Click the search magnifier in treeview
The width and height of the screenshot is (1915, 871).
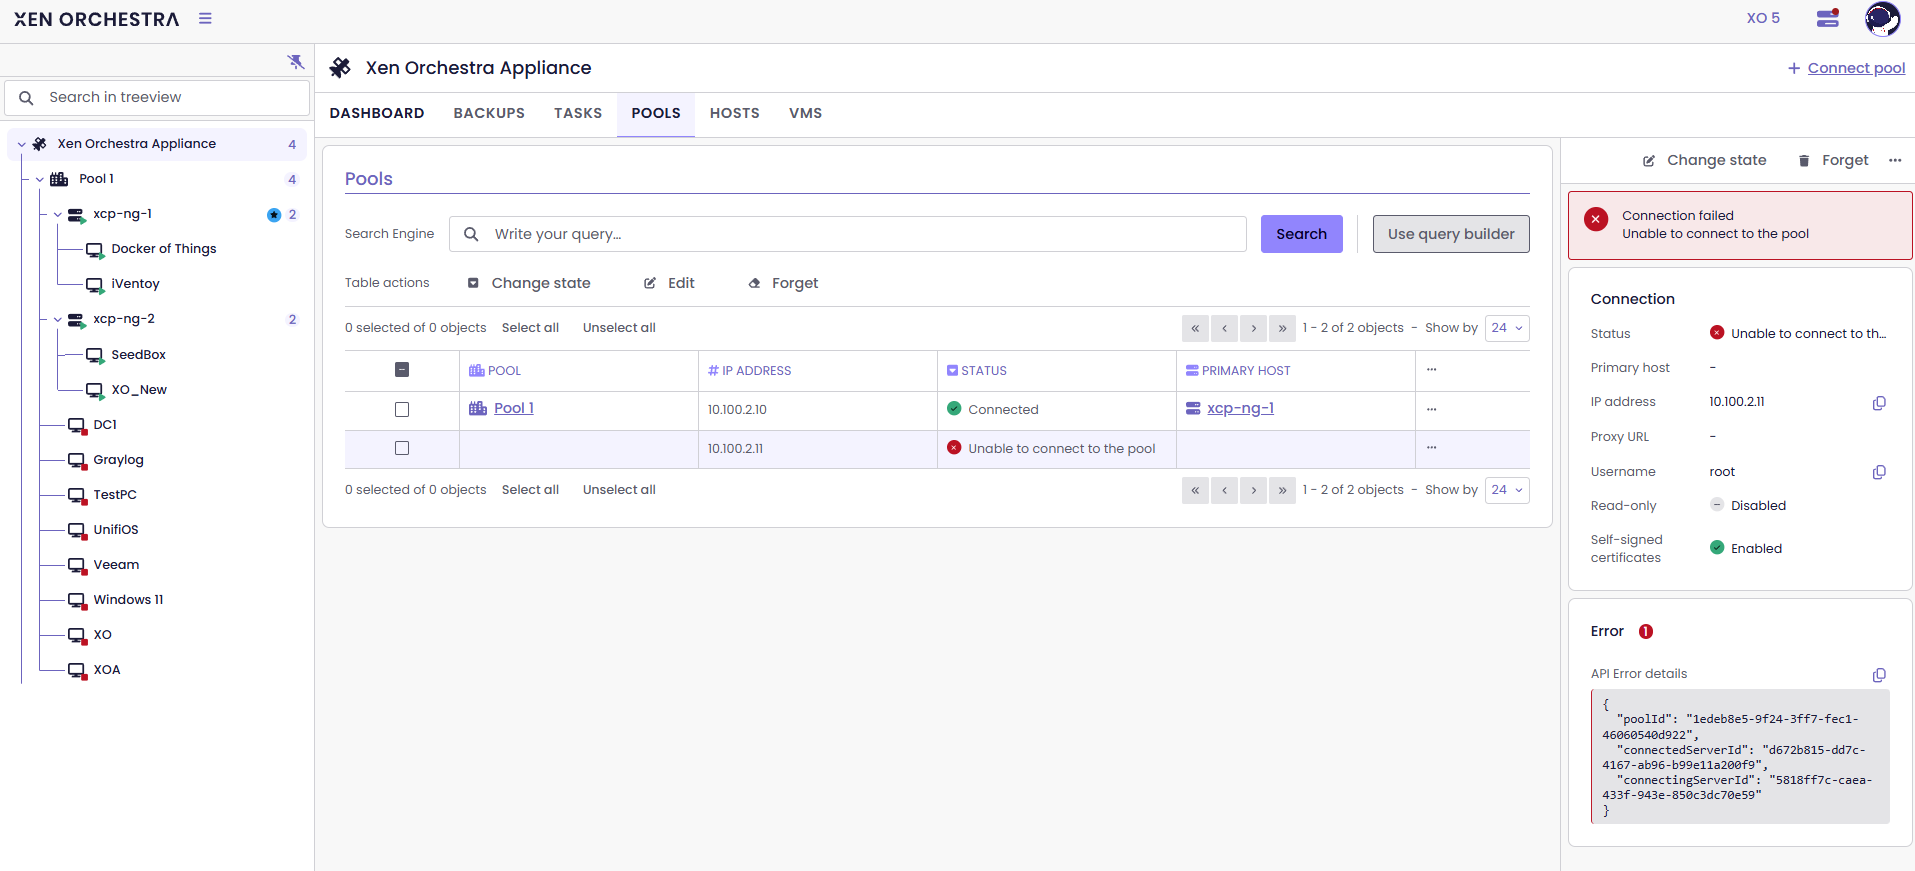[x=26, y=98]
